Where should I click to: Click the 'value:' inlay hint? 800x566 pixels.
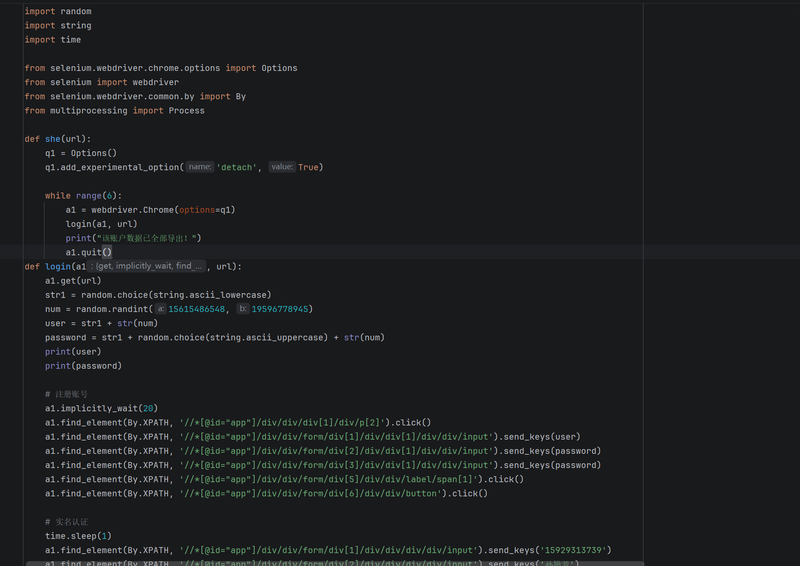coord(282,167)
